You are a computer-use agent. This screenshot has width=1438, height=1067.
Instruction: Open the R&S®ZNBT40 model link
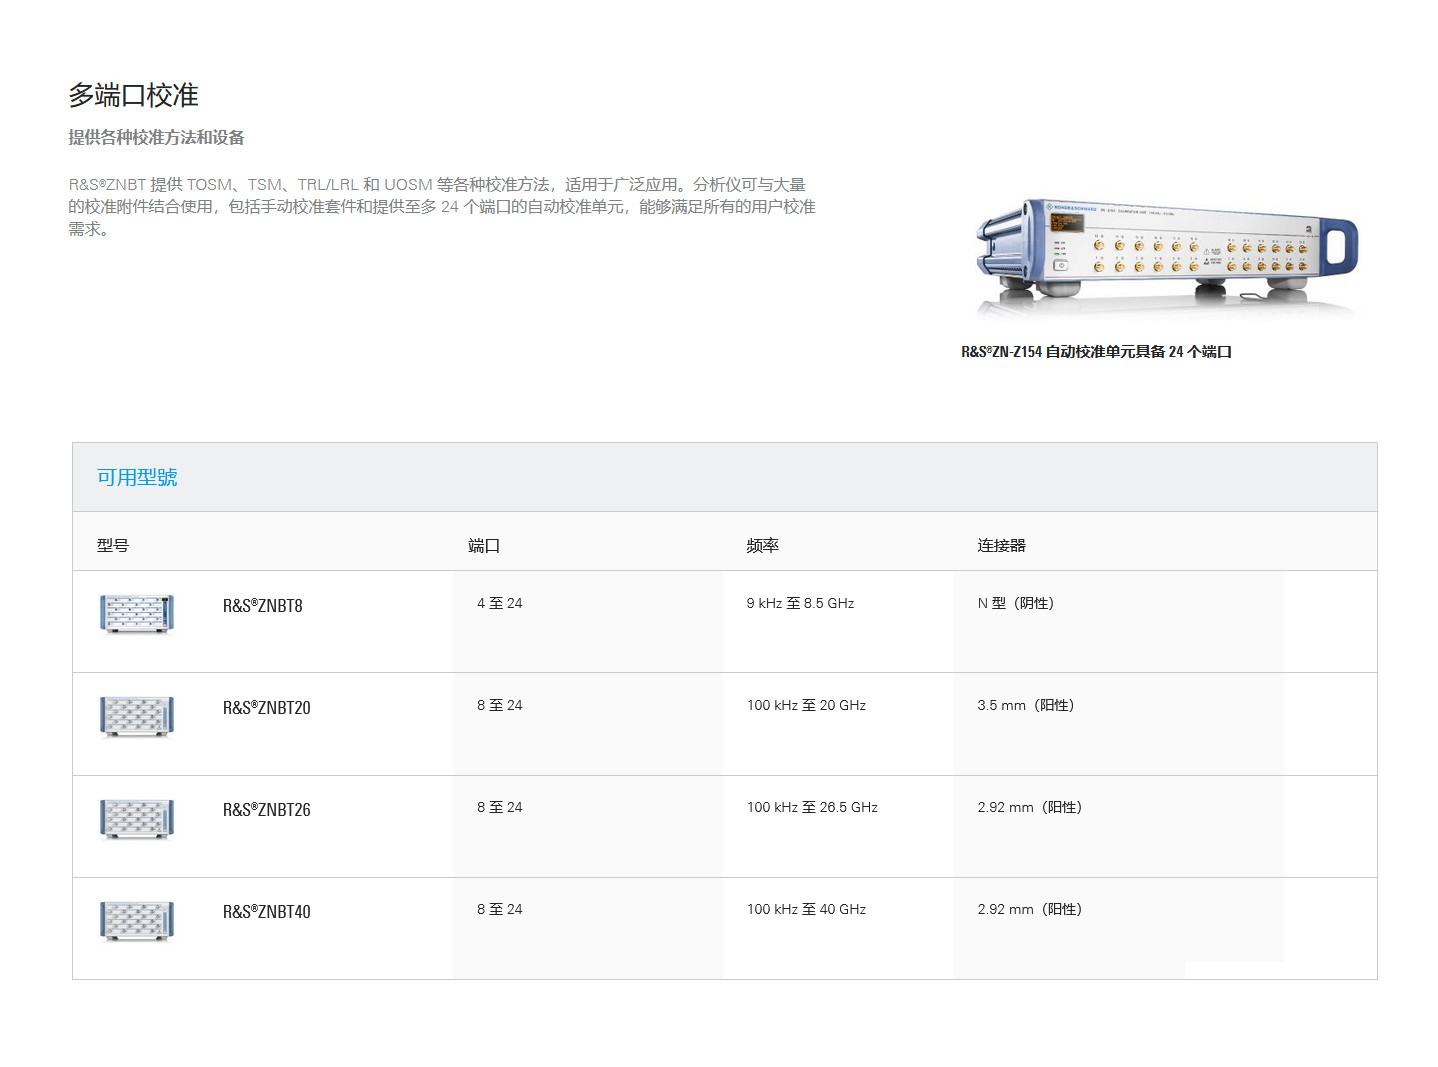(266, 912)
